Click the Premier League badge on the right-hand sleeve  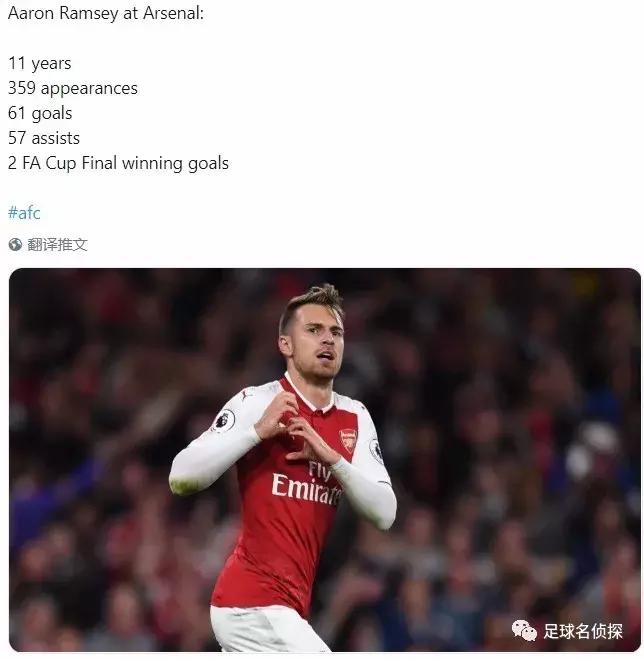point(376,449)
